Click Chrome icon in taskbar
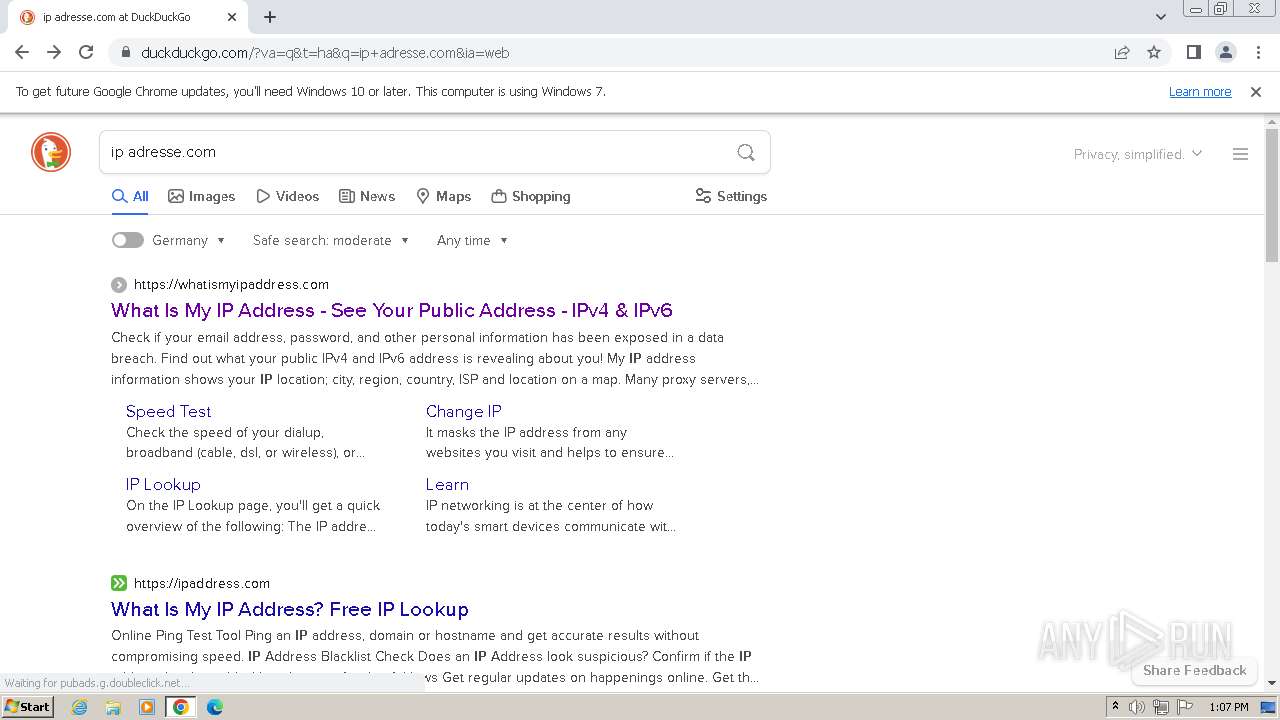1280x720 pixels. [x=181, y=707]
